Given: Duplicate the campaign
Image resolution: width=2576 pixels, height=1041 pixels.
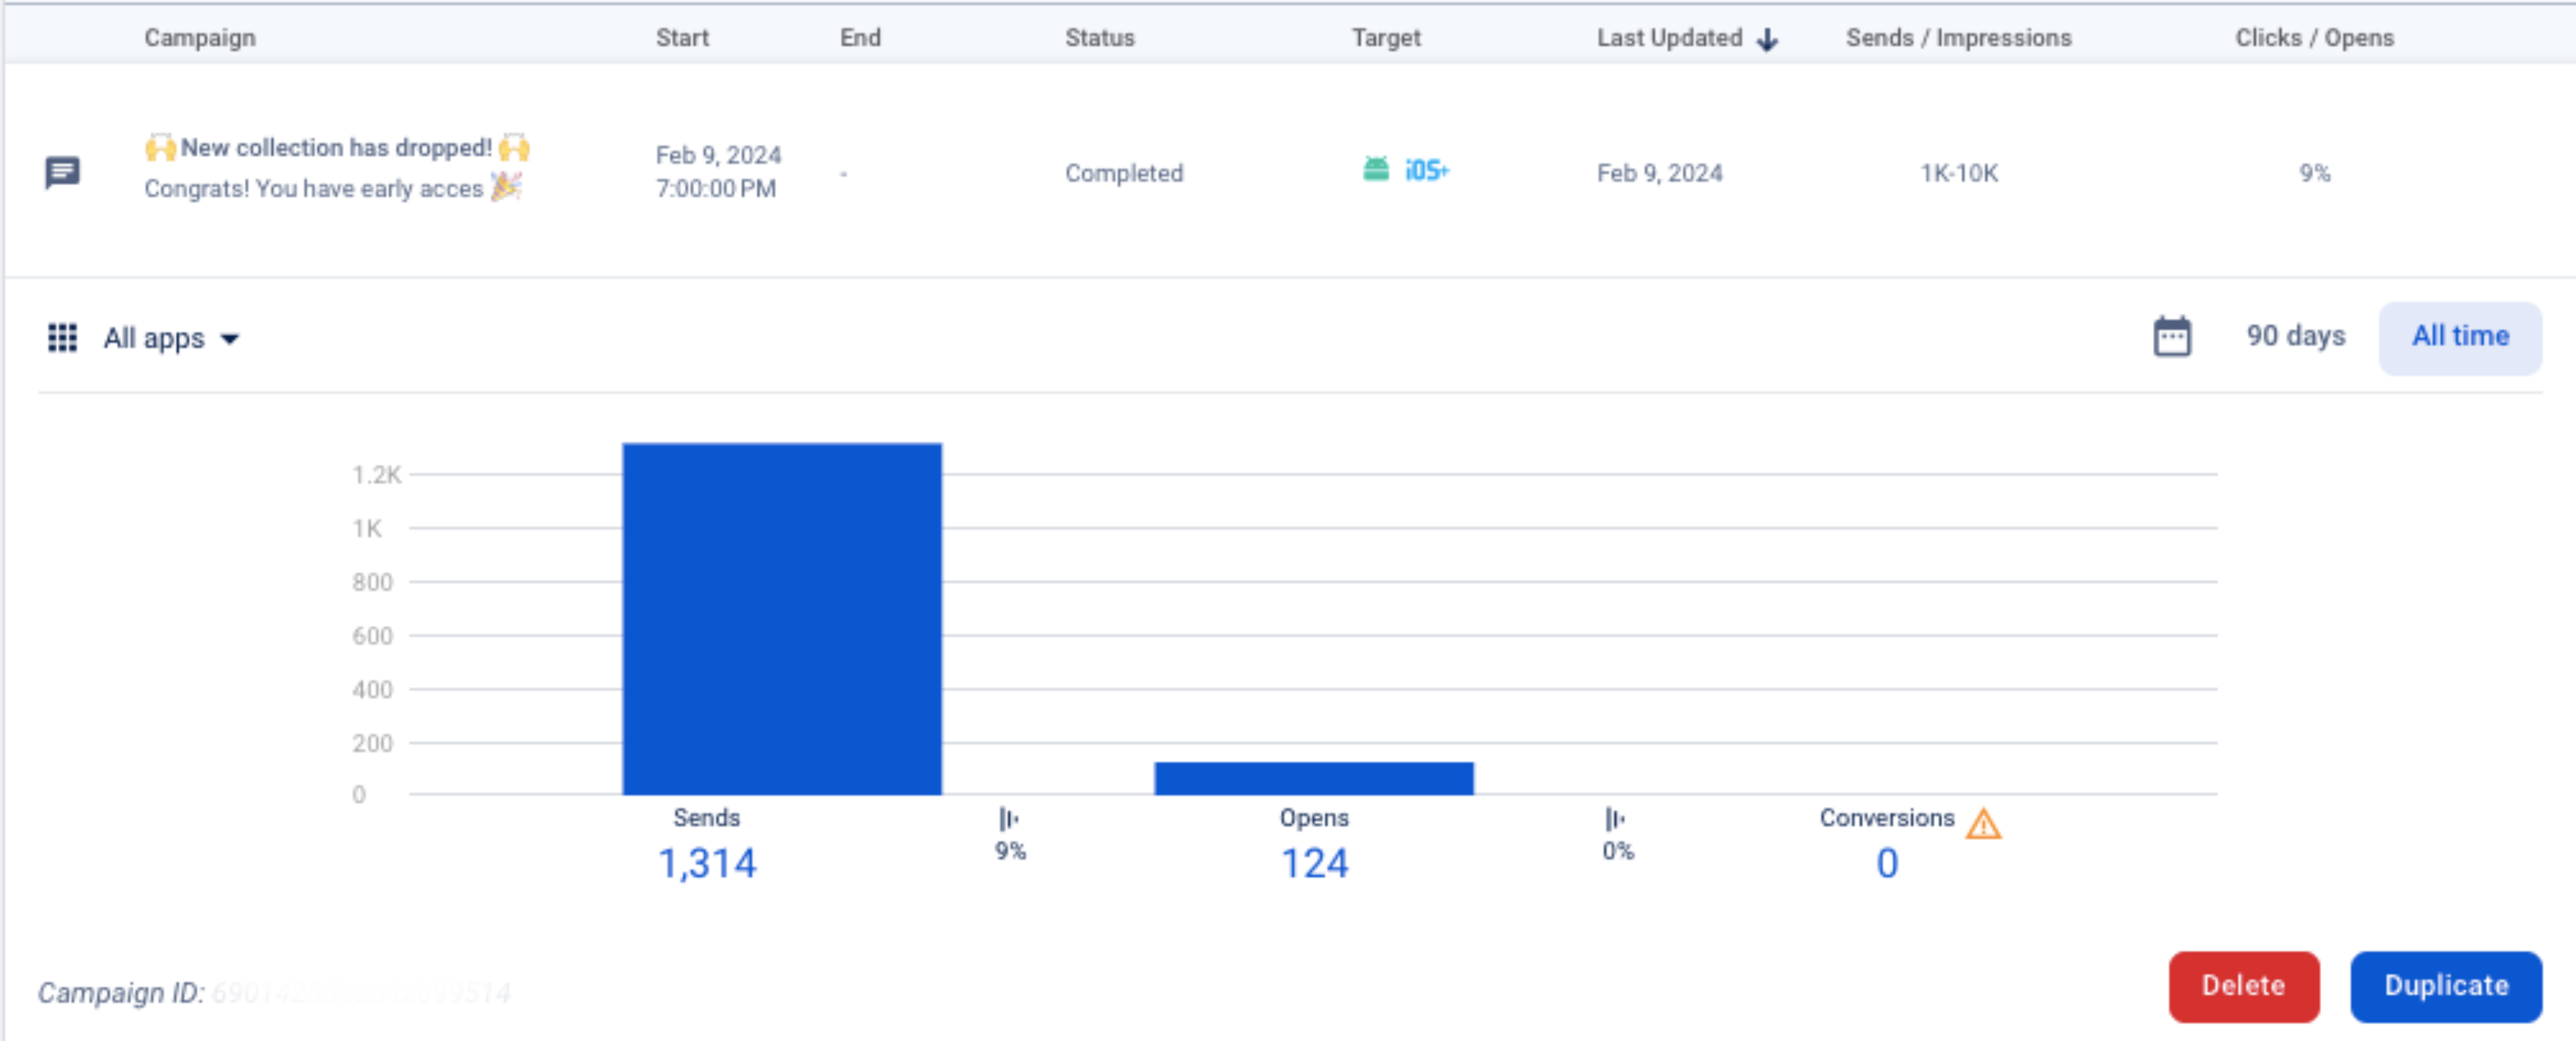Looking at the screenshot, I should 2445,986.
